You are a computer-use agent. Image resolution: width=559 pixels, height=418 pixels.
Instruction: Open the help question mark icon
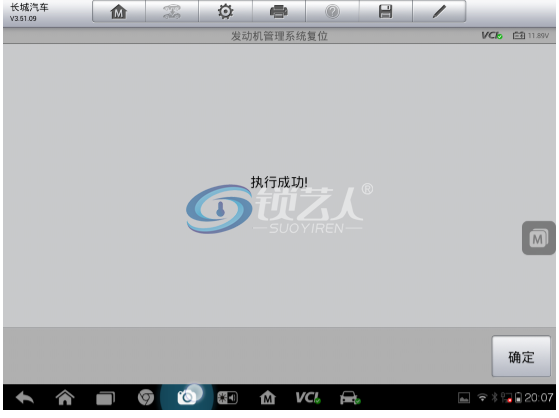click(332, 12)
